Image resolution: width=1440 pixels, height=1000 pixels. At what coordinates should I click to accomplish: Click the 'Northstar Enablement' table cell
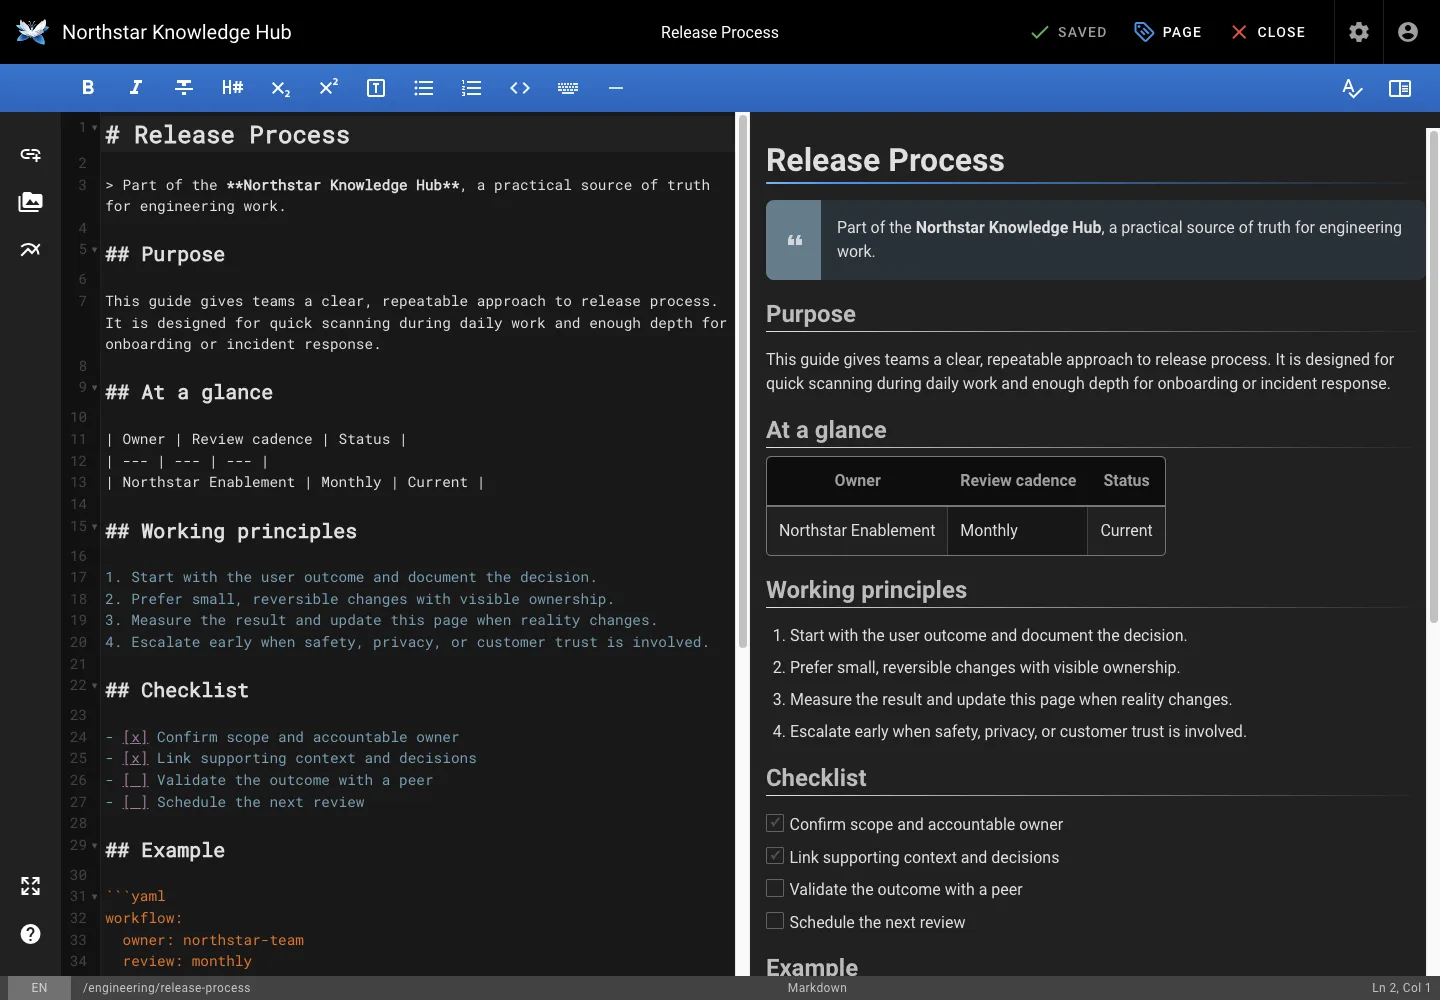[x=857, y=531]
